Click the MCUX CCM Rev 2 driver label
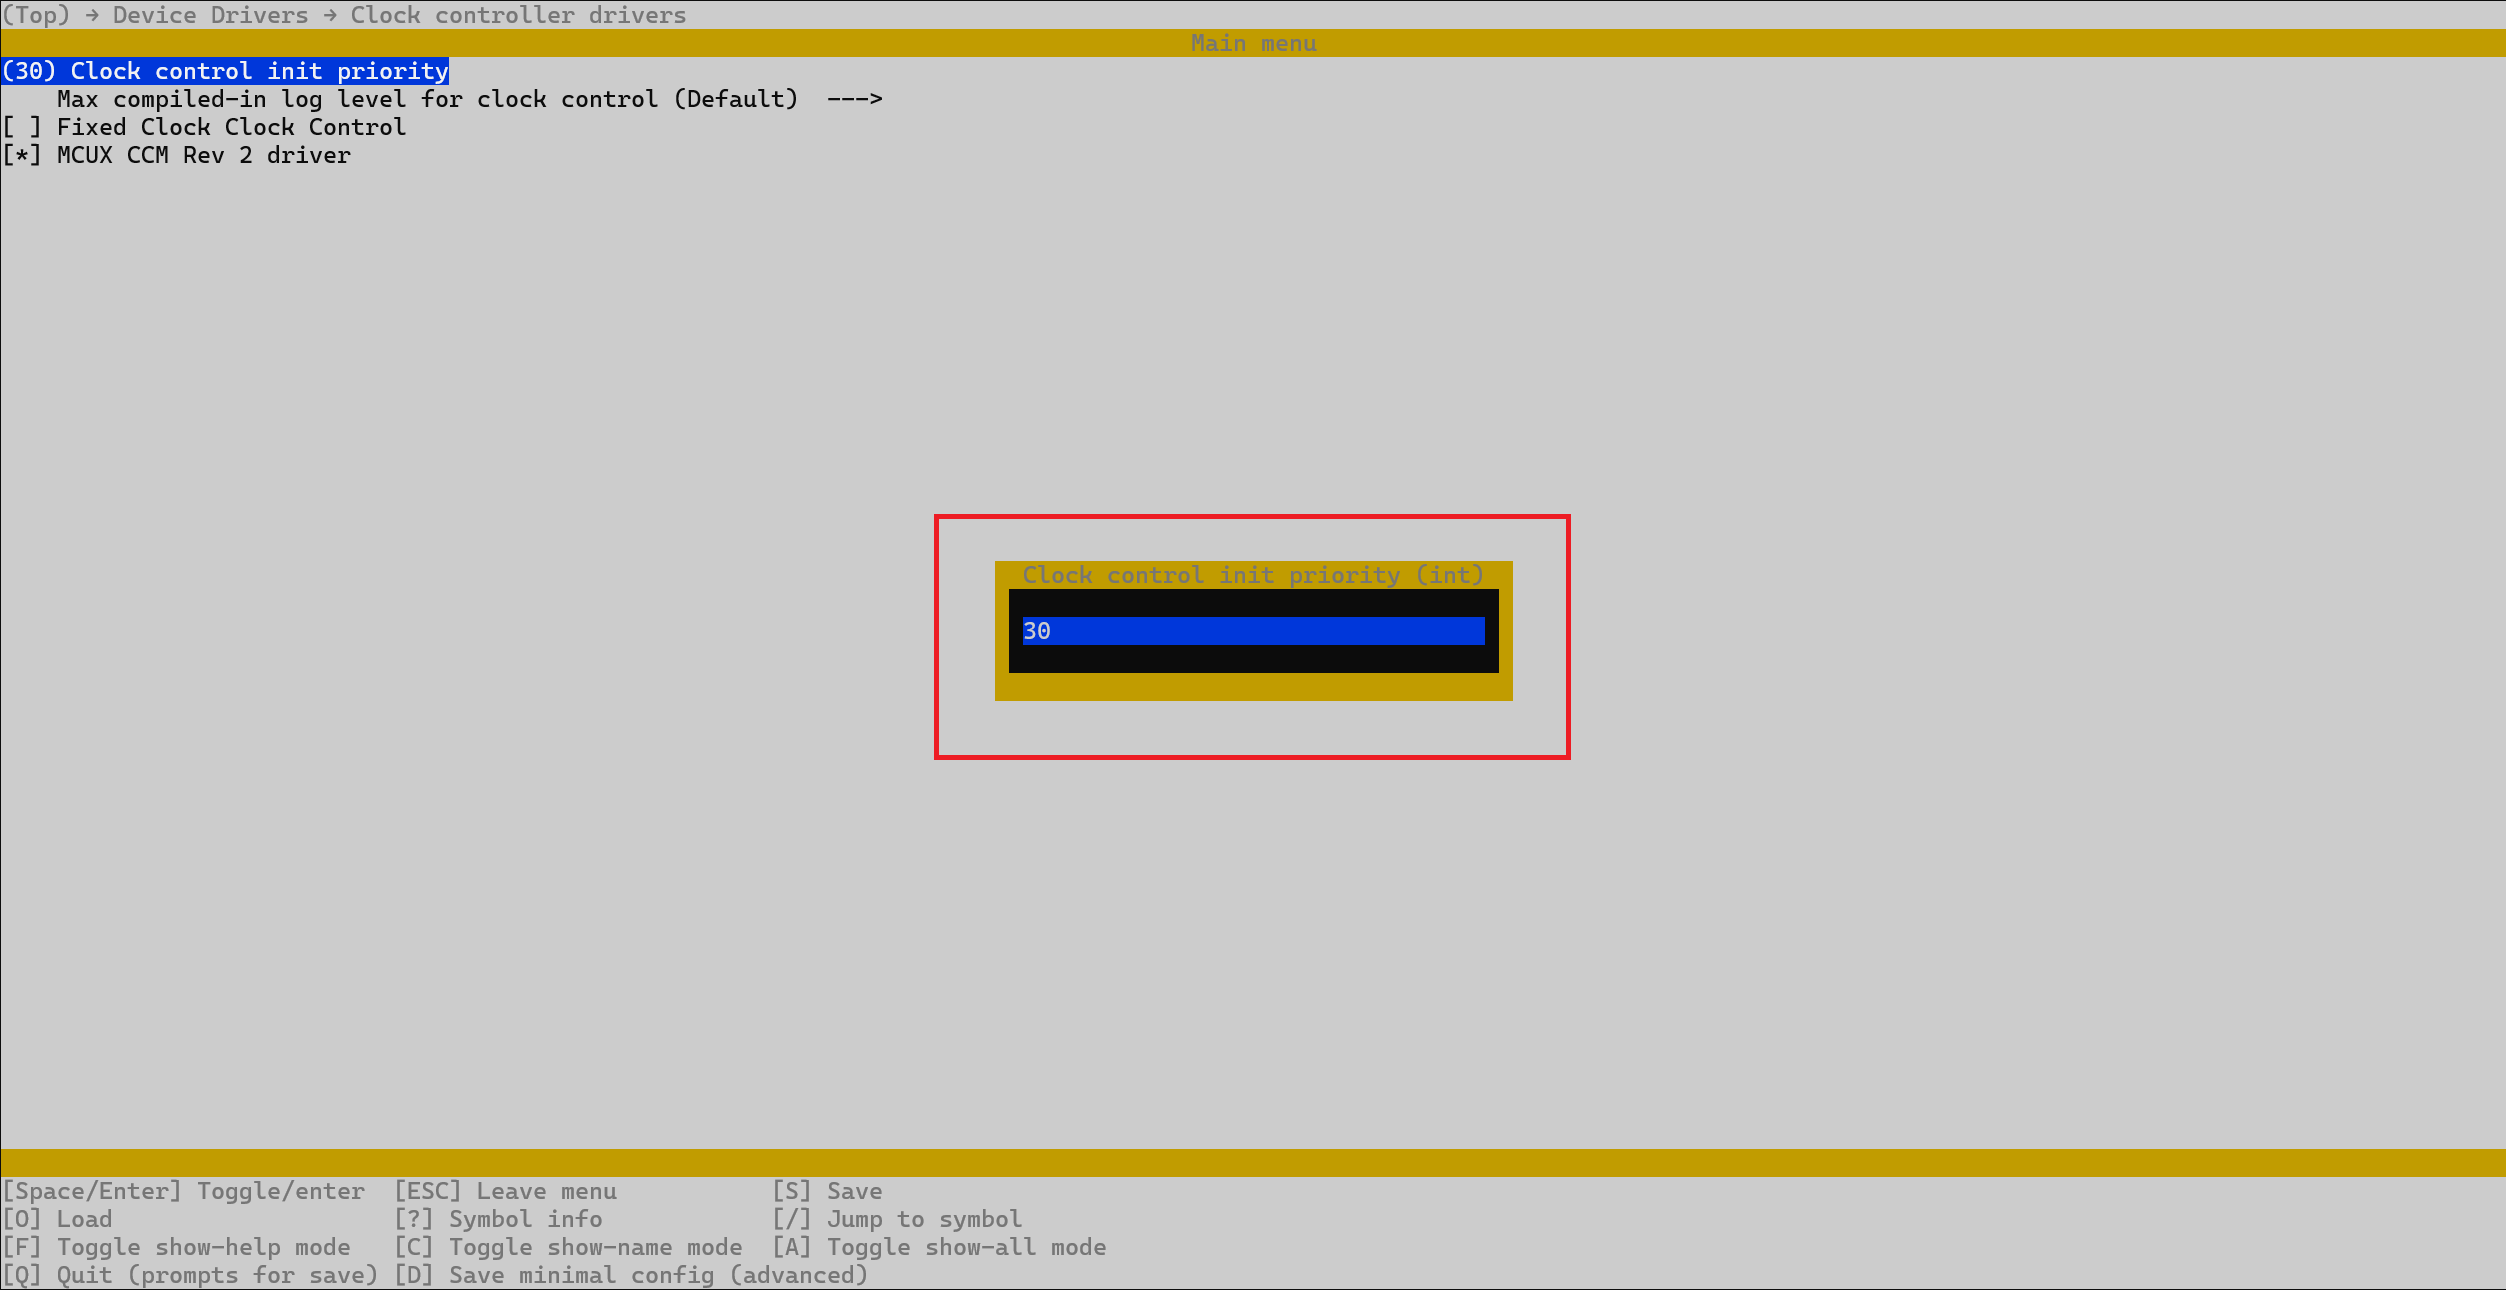This screenshot has height=1290, width=2506. tap(203, 155)
